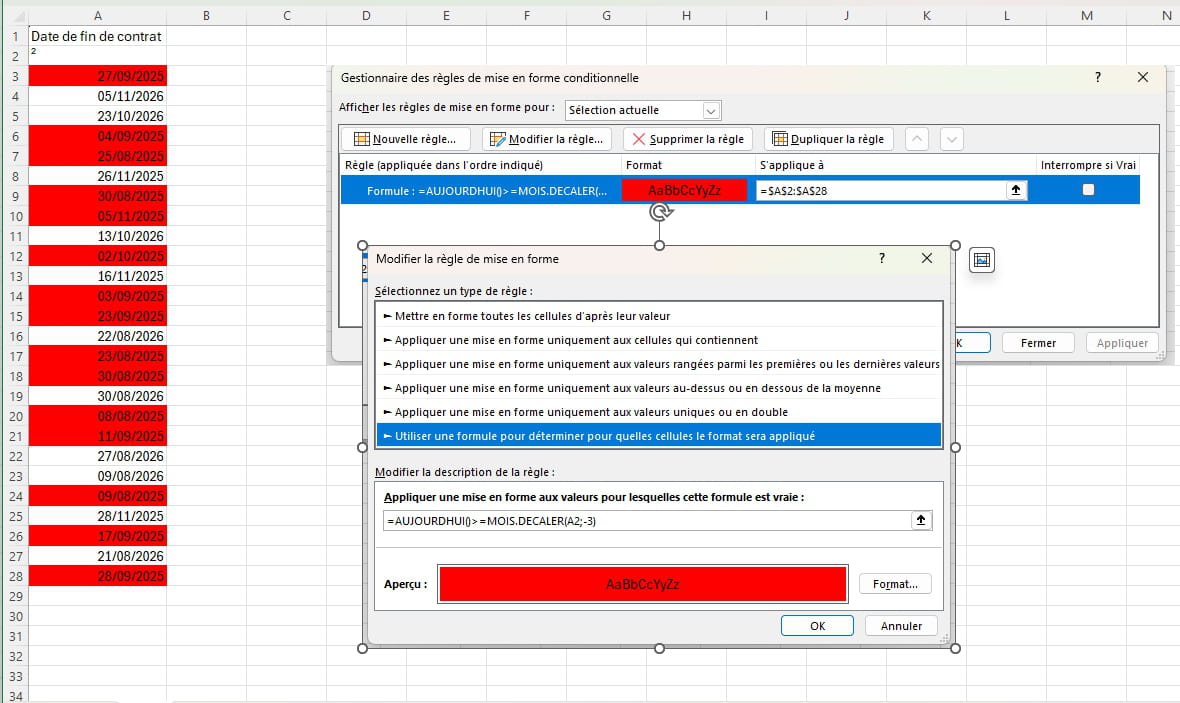Select cell with Date de fin de contrat
Screen dimensions: 1180x703
98,36
